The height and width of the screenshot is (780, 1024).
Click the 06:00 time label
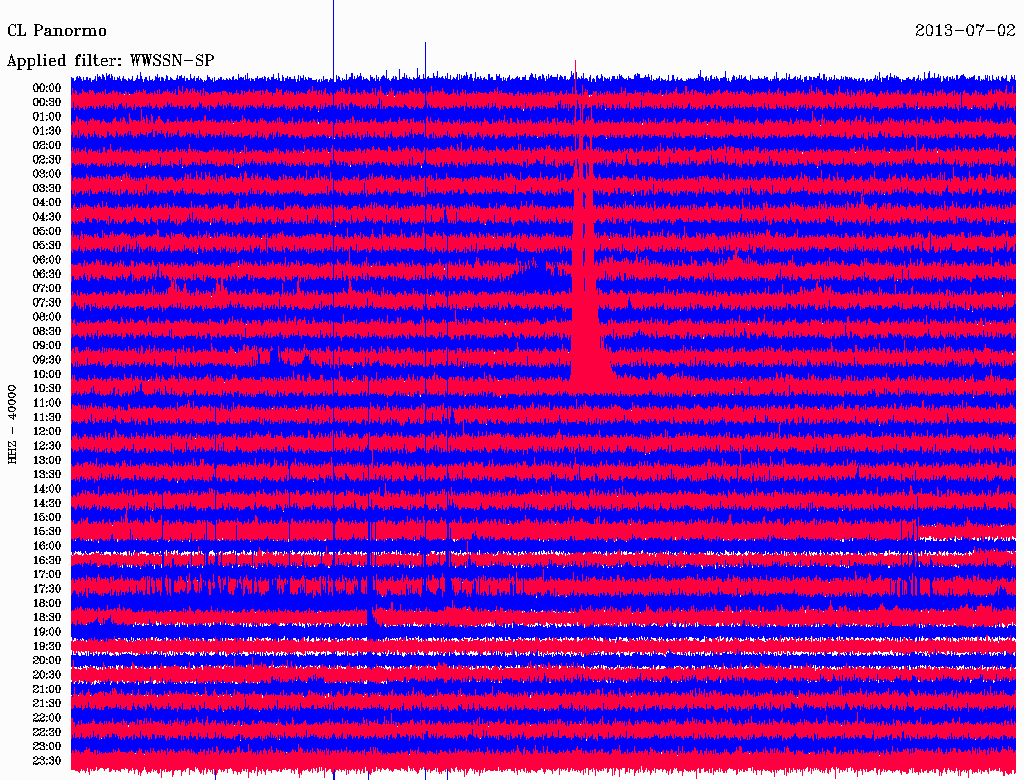pyautogui.click(x=46, y=259)
